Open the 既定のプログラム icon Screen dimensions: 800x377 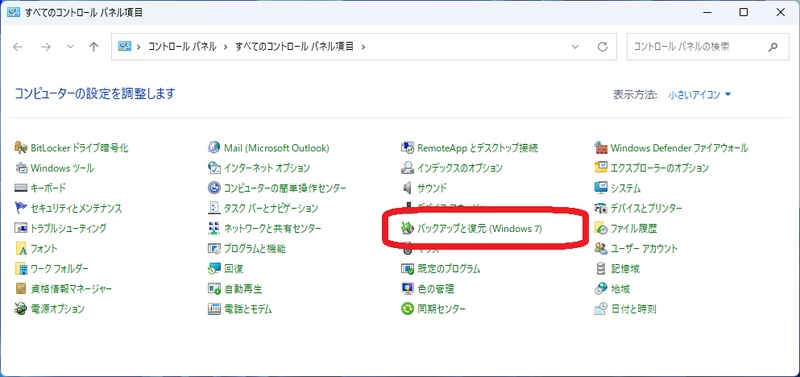point(407,268)
